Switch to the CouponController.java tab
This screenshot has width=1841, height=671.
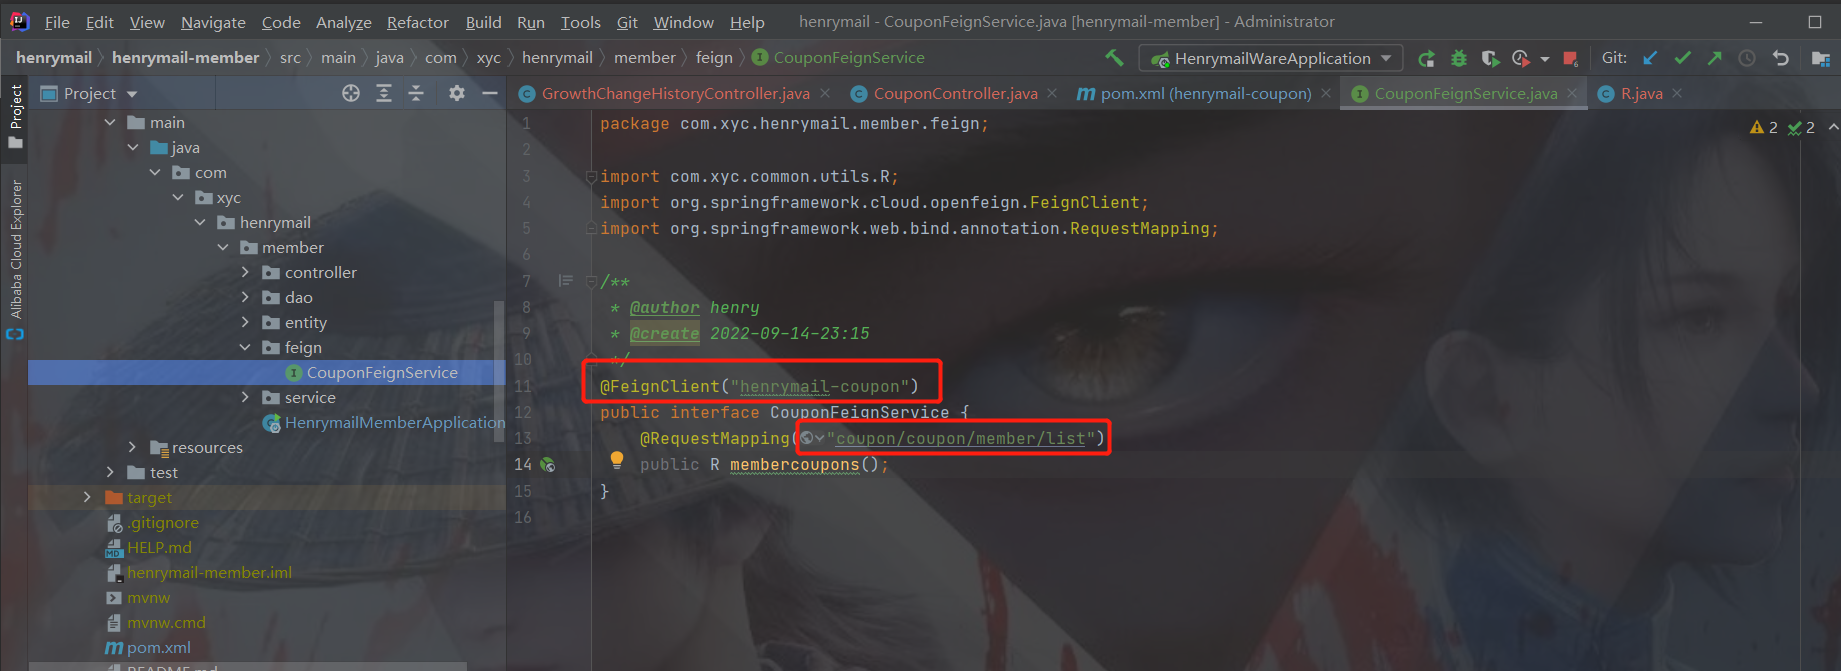(954, 93)
